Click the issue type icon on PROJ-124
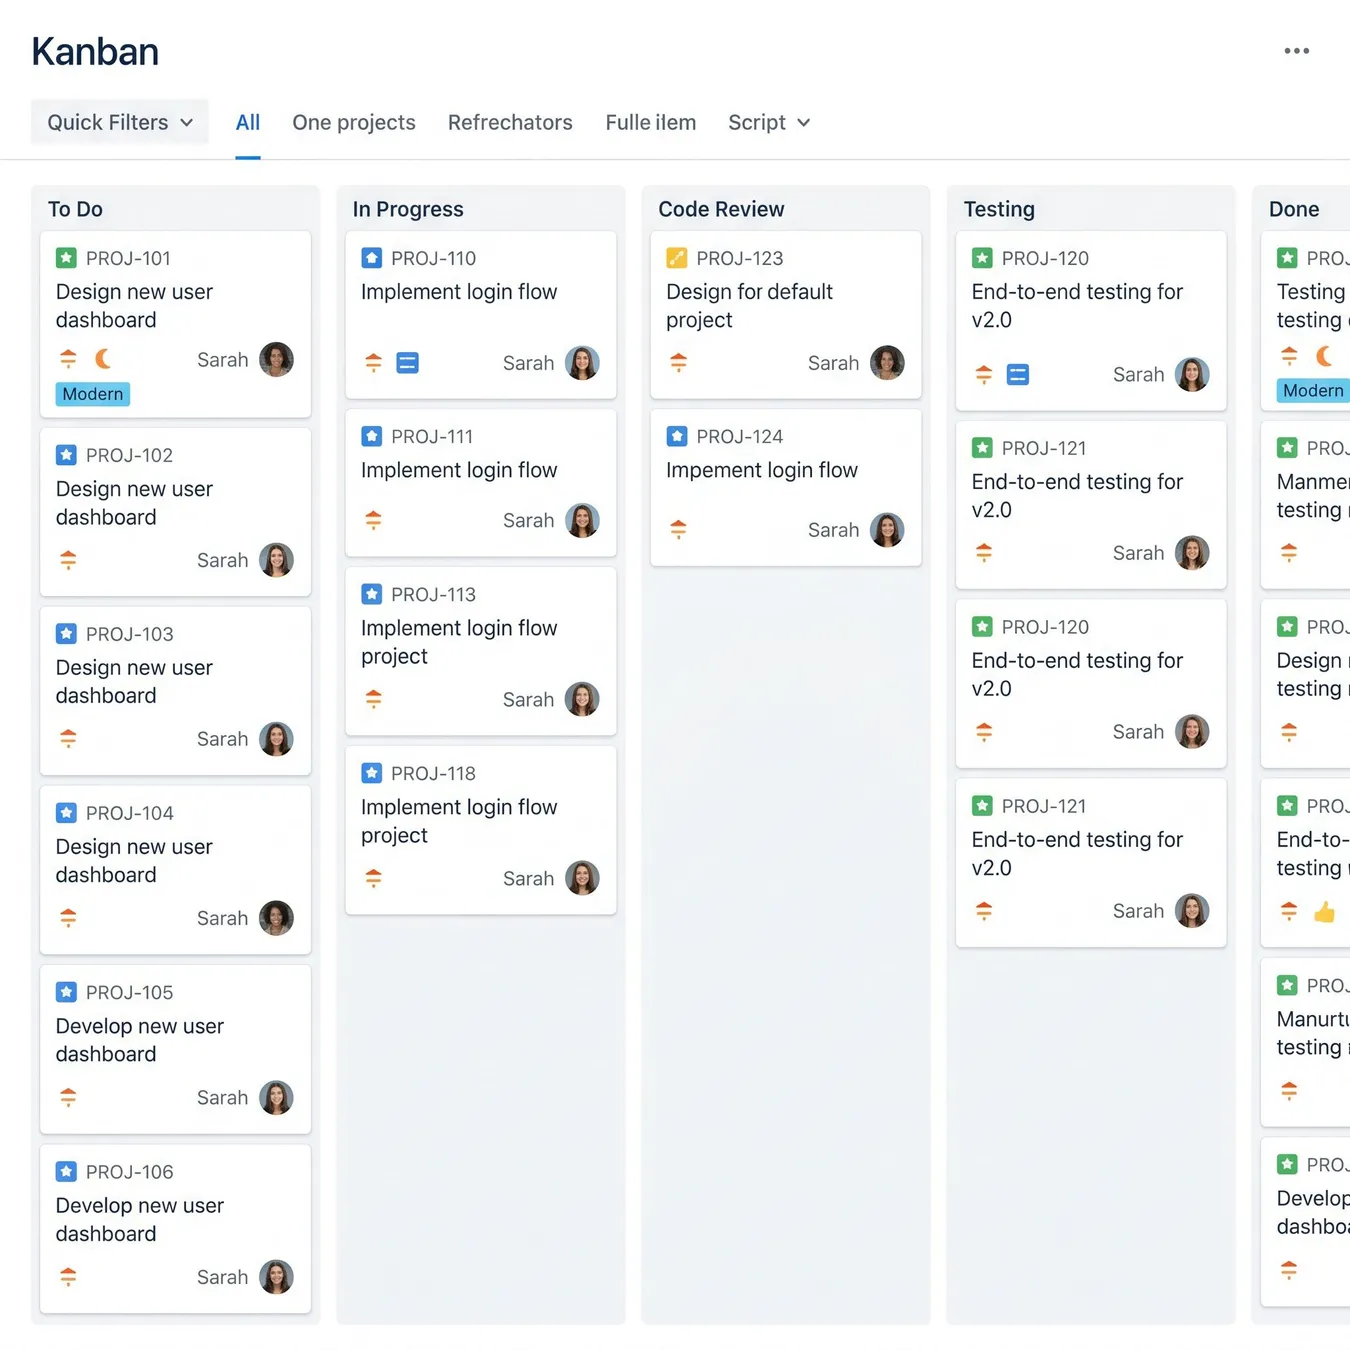The width and height of the screenshot is (1350, 1350). coord(677,436)
